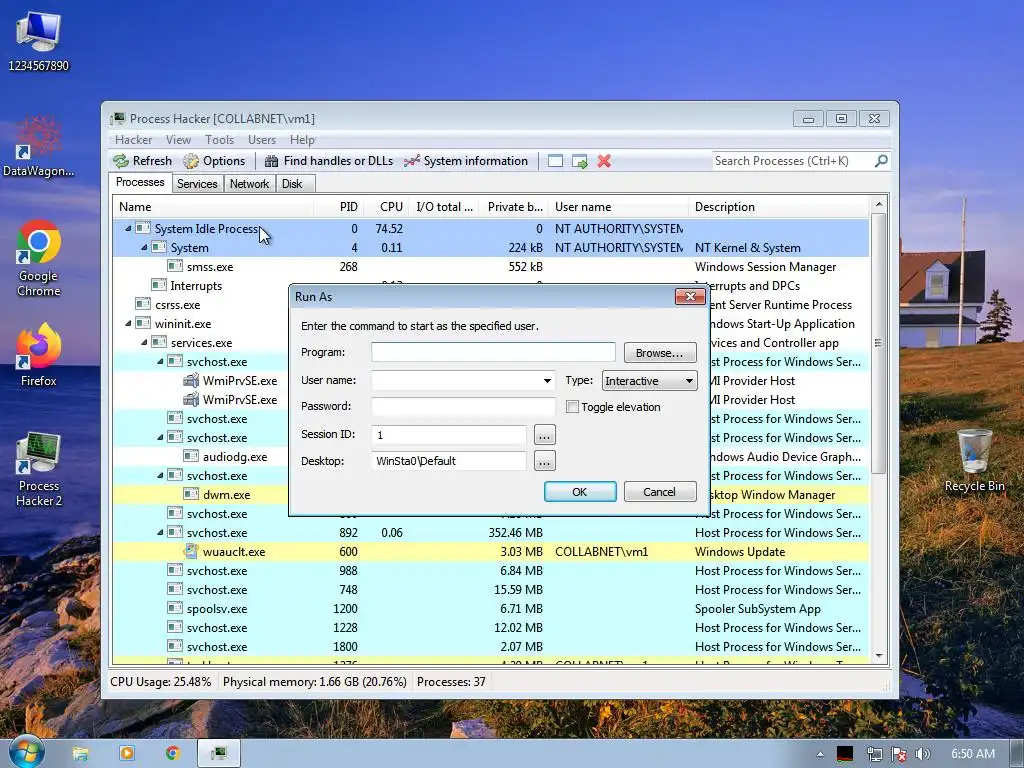Click the search magnifier icon

(x=881, y=161)
